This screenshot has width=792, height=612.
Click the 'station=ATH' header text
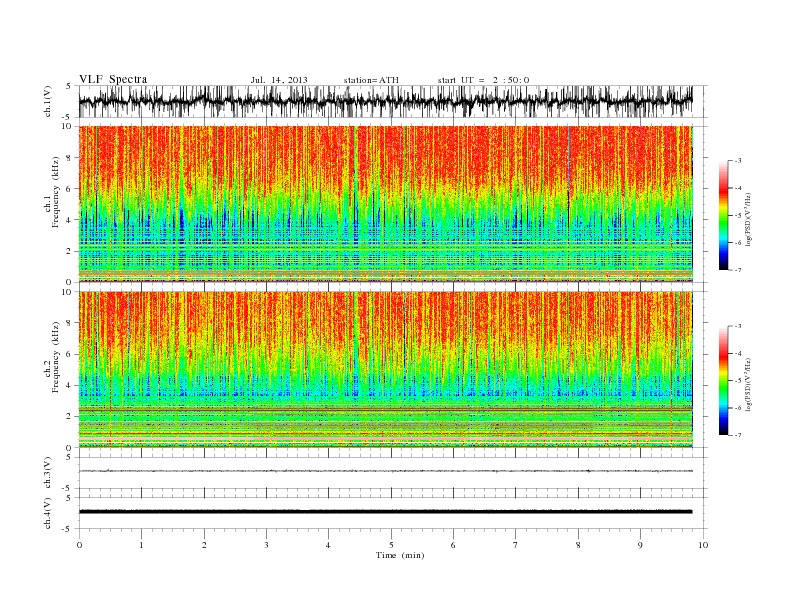point(371,80)
